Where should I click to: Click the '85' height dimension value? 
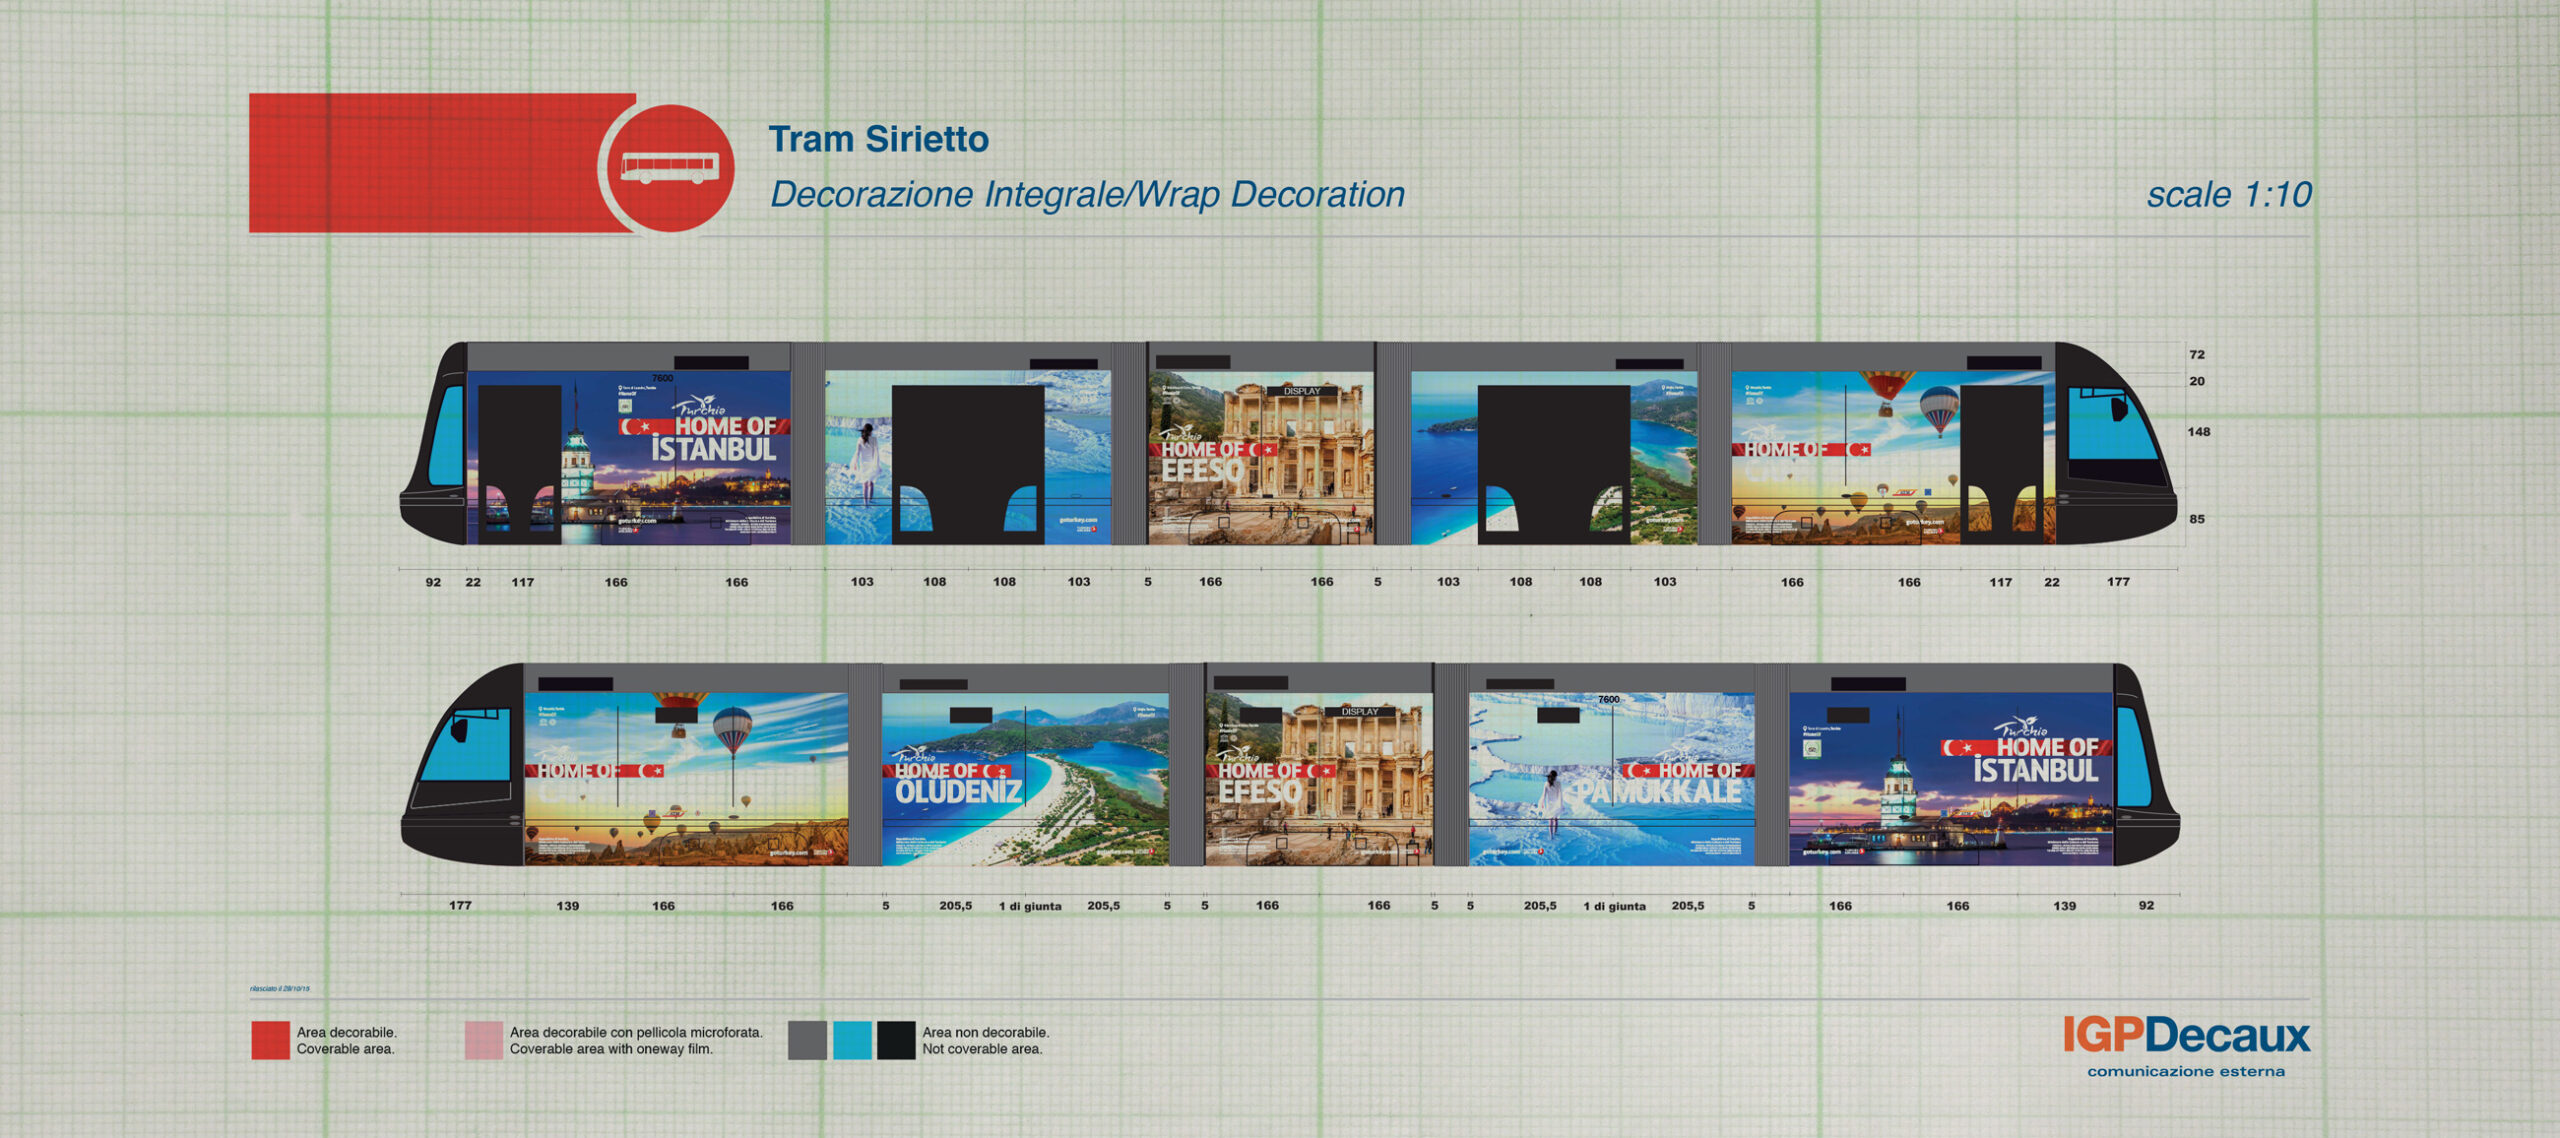[x=2197, y=519]
